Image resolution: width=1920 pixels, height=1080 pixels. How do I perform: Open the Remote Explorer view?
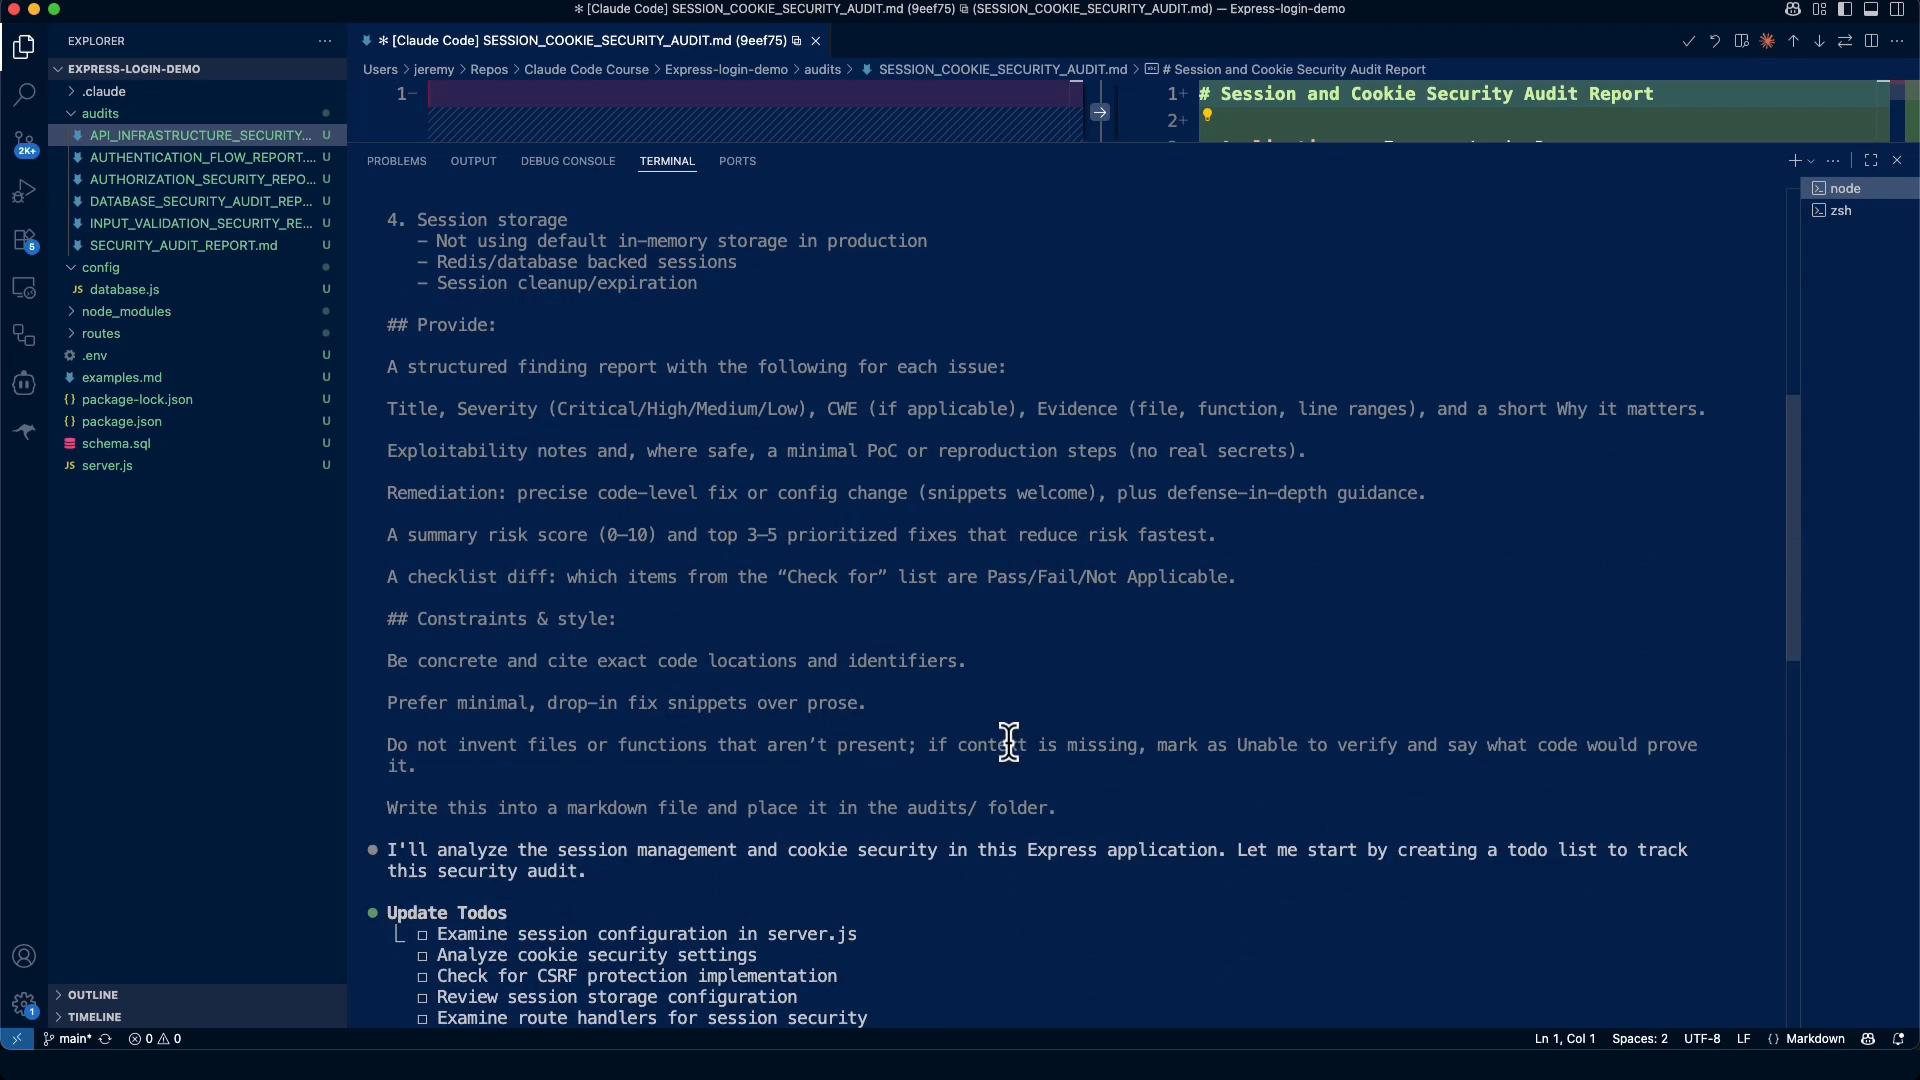tap(24, 288)
